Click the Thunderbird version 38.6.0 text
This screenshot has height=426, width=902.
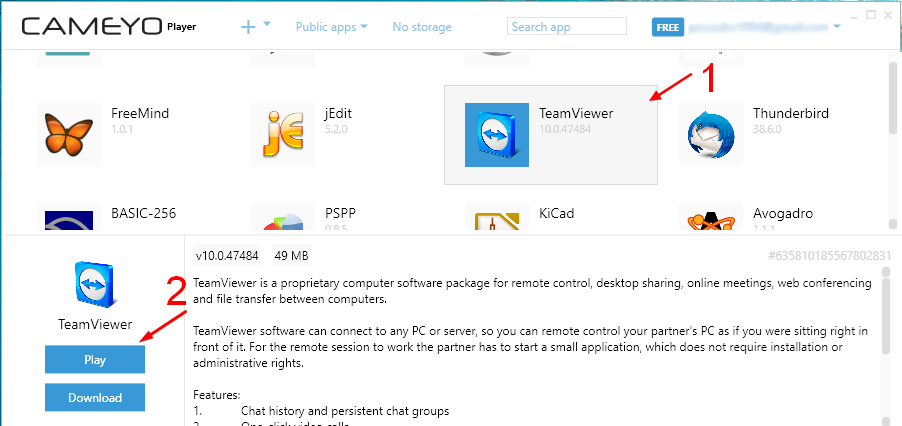click(767, 129)
